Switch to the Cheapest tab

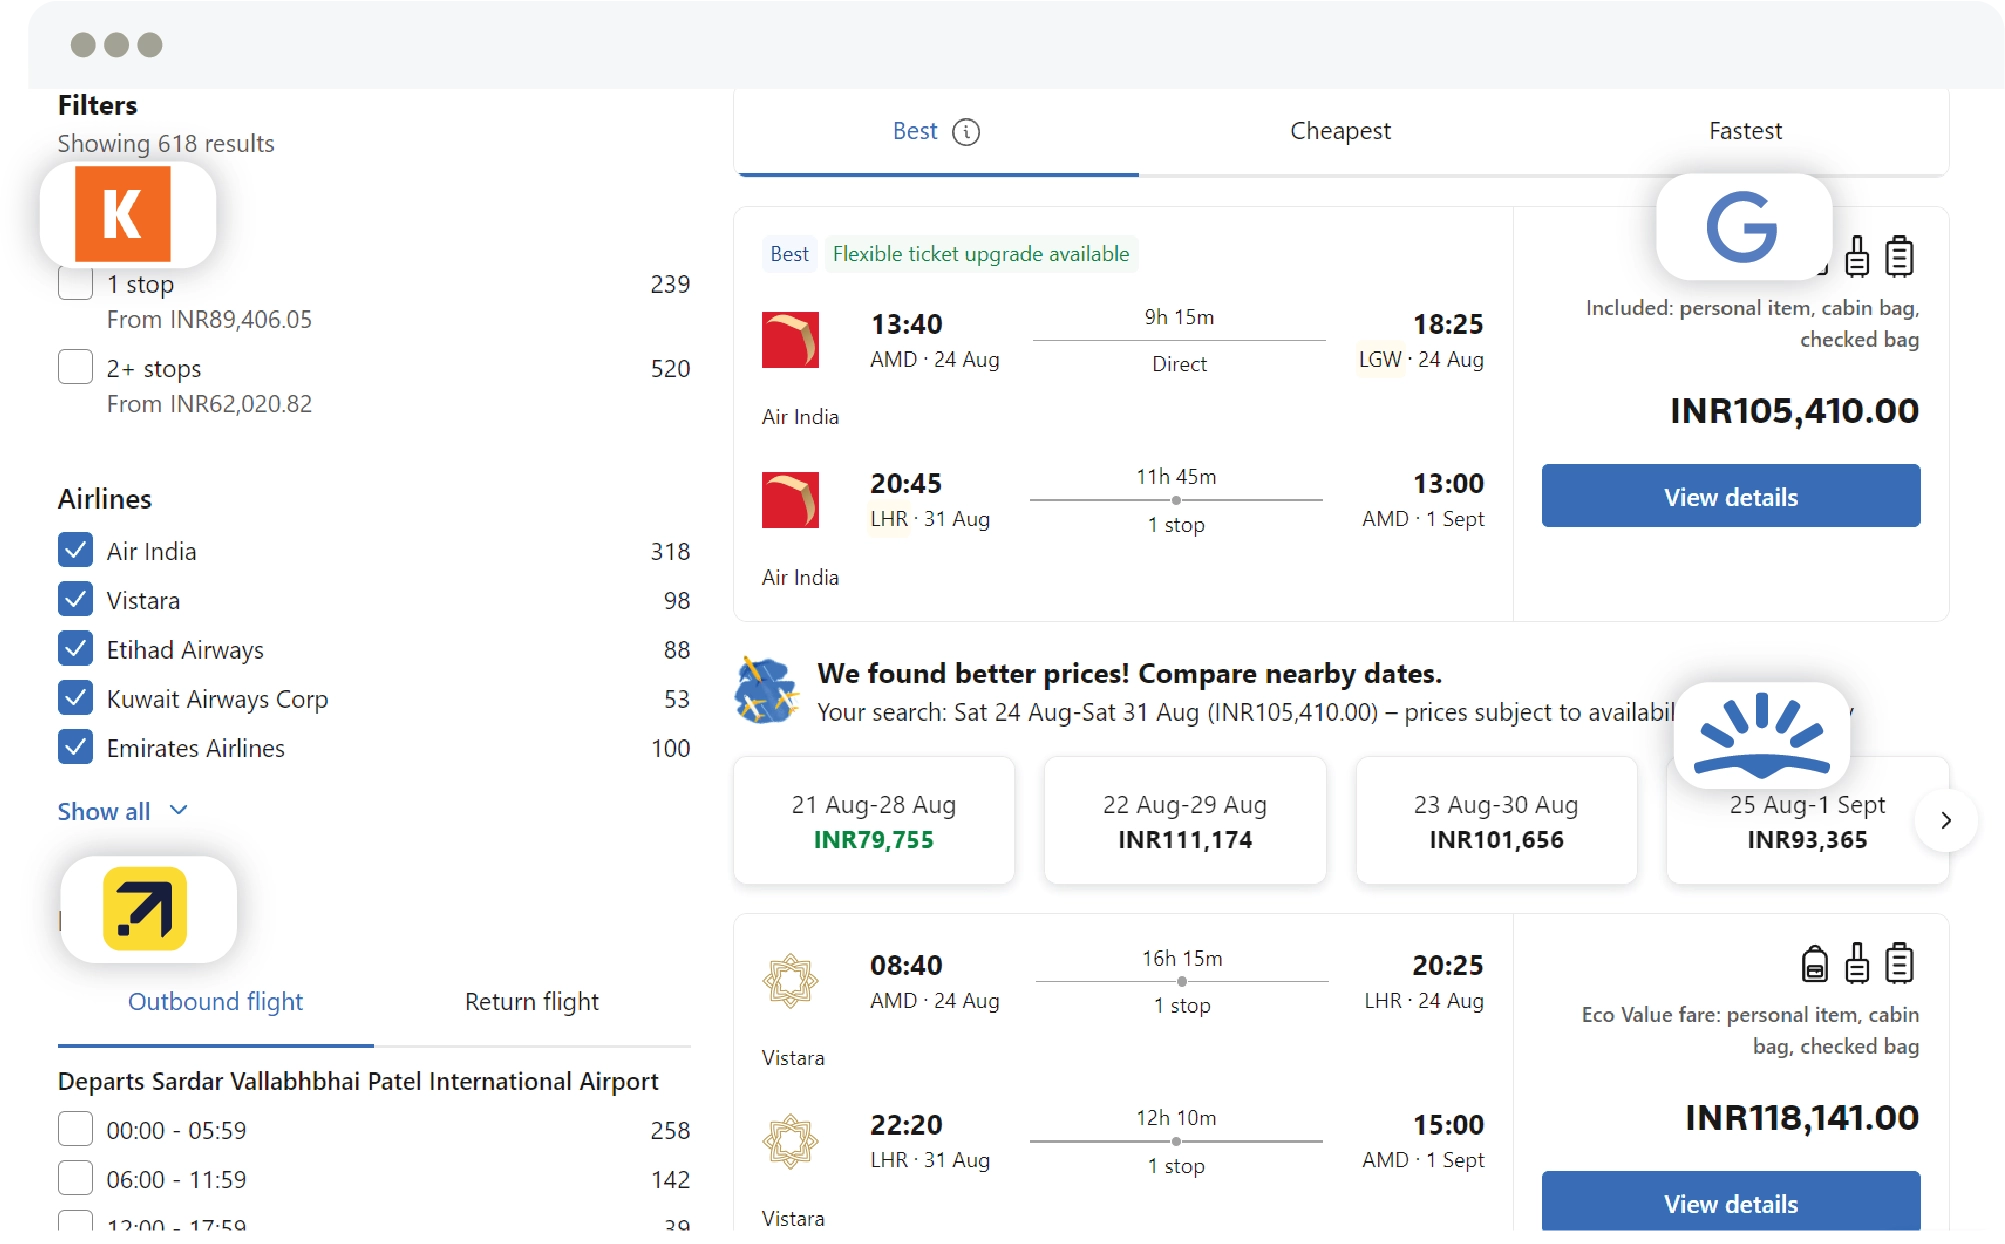tap(1340, 131)
